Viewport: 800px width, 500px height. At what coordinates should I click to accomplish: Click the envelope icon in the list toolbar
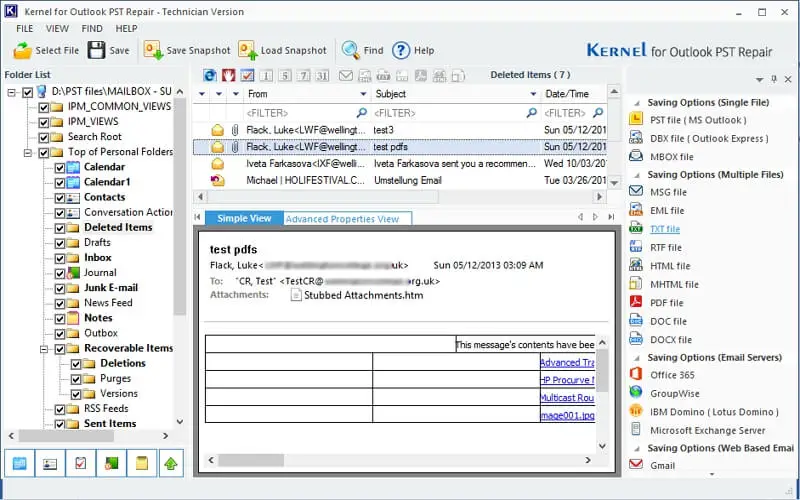coord(346,76)
